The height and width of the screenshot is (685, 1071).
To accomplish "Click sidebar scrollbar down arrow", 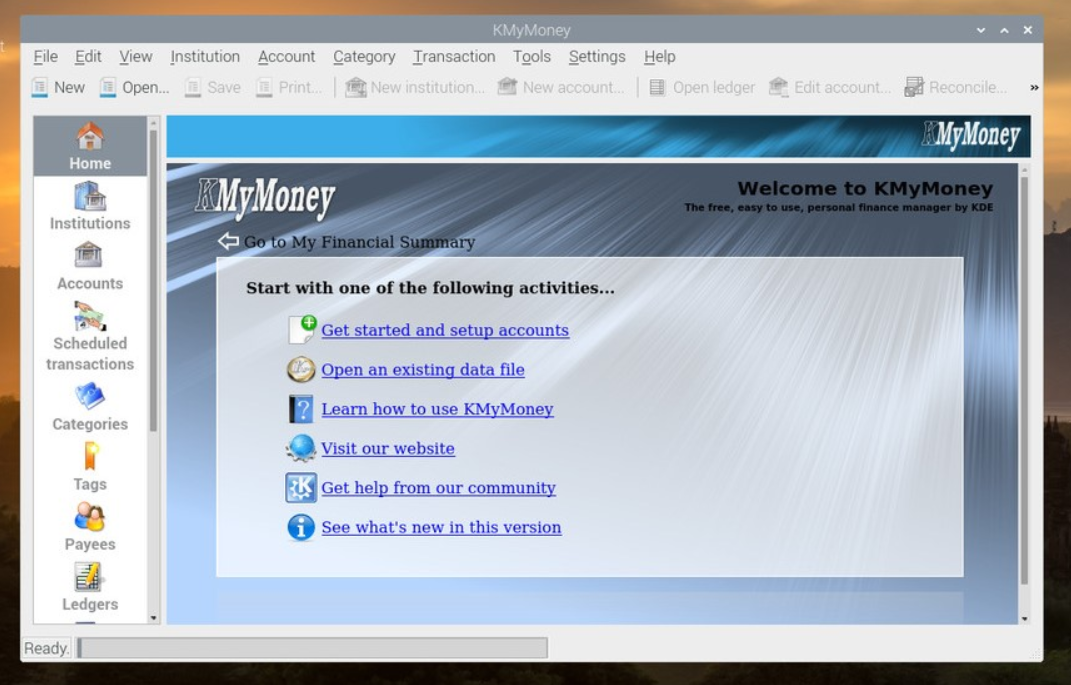I will [153, 617].
